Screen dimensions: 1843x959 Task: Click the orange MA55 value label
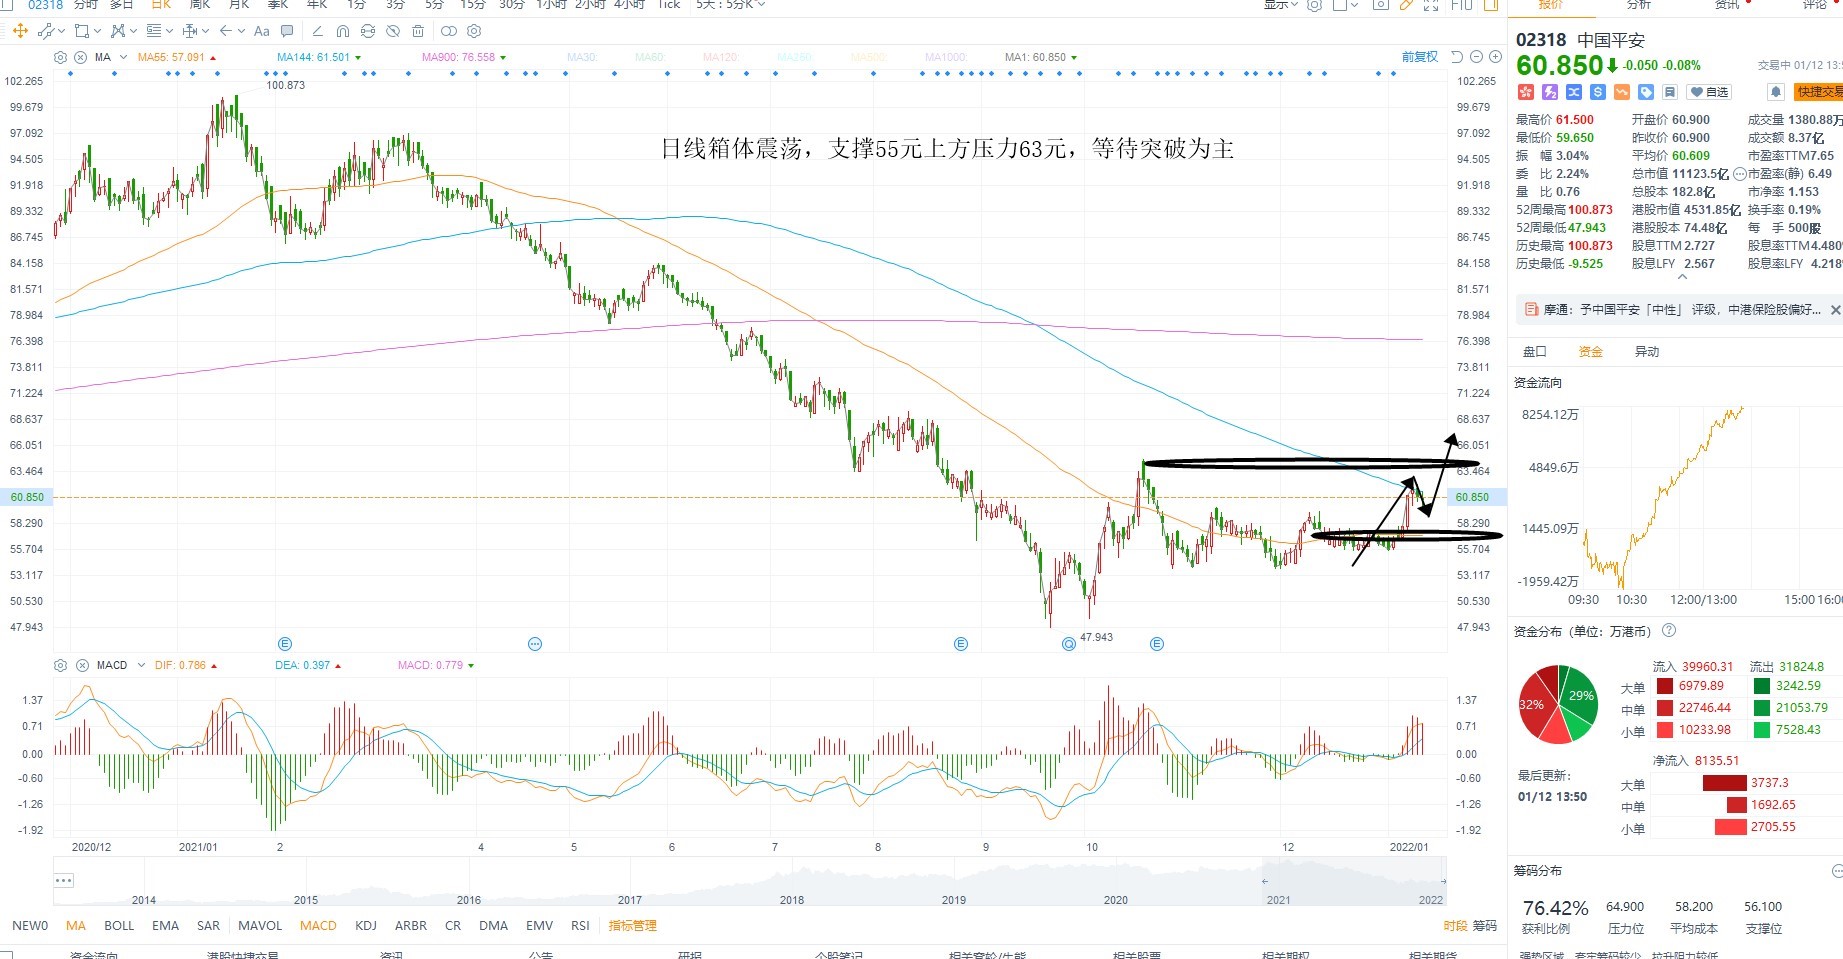tap(171, 57)
